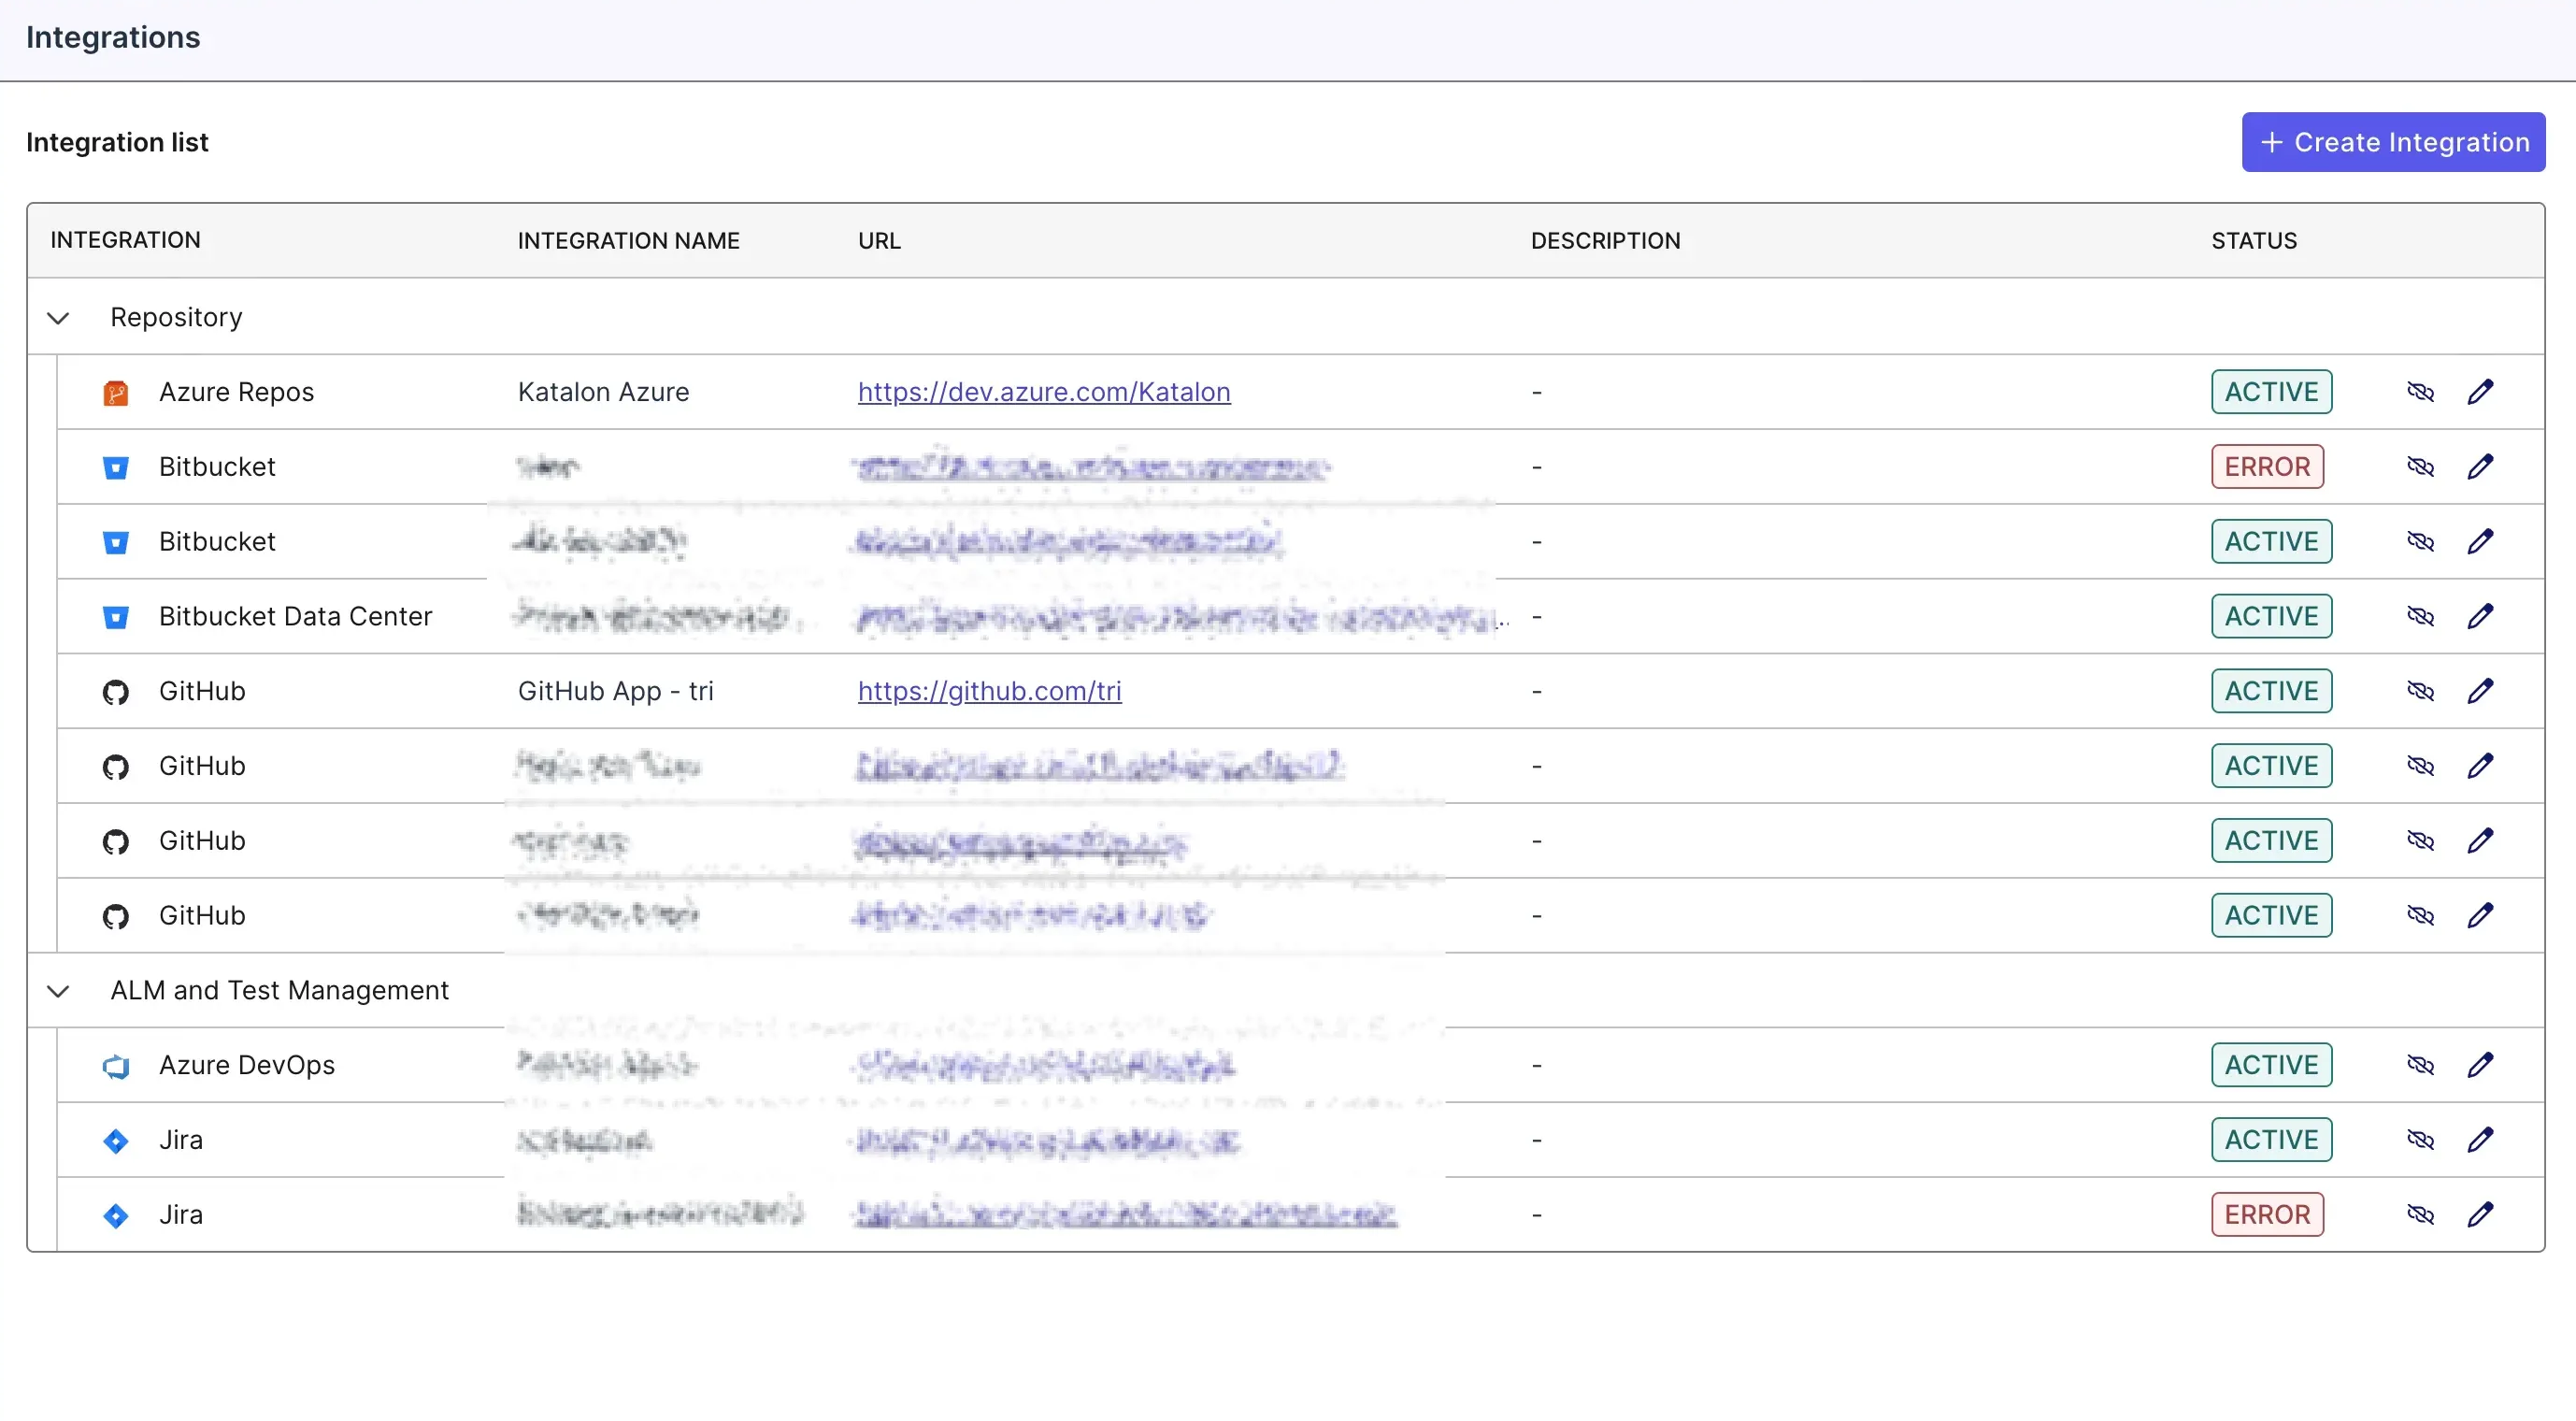Screen dimensions: 2576x1421
Task: Click edit pencil on the Jira ACTIVE row
Action: click(2480, 1140)
